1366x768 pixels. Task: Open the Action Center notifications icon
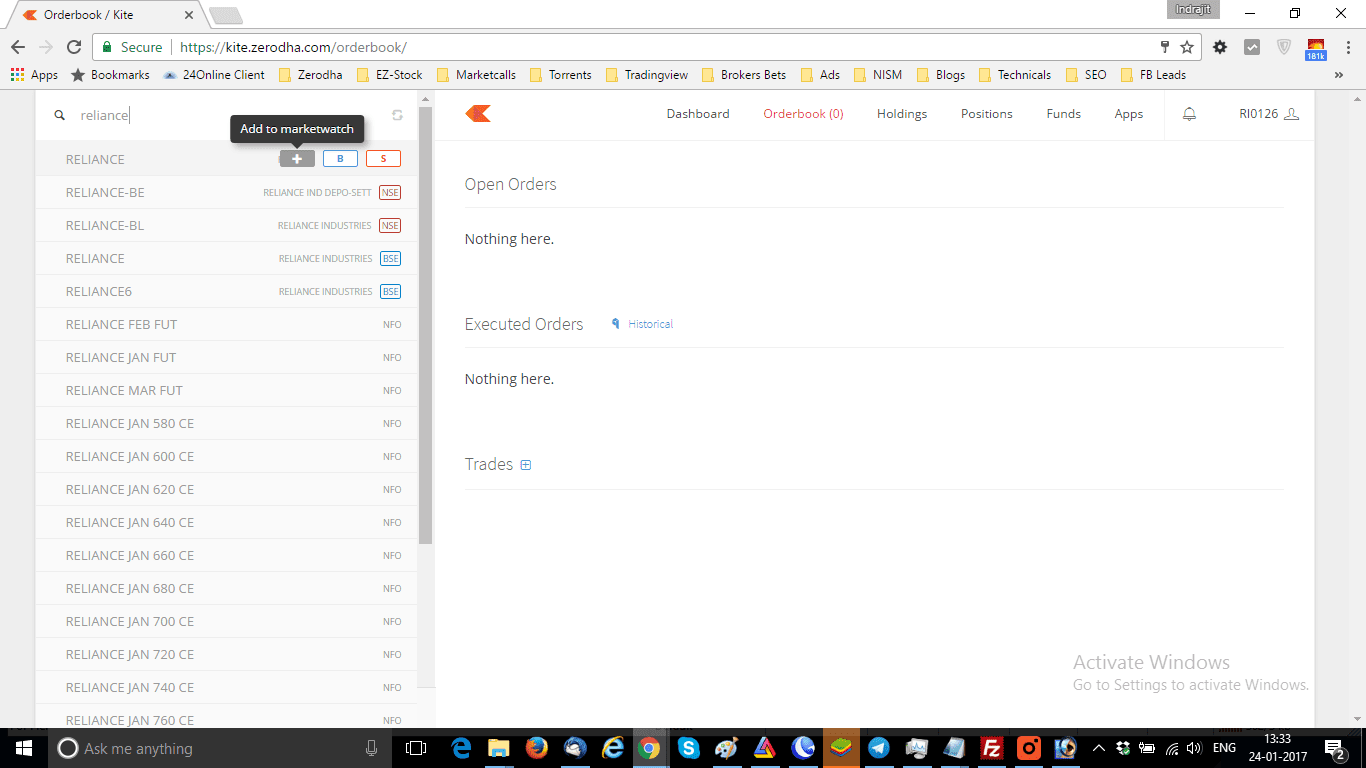[1335, 748]
